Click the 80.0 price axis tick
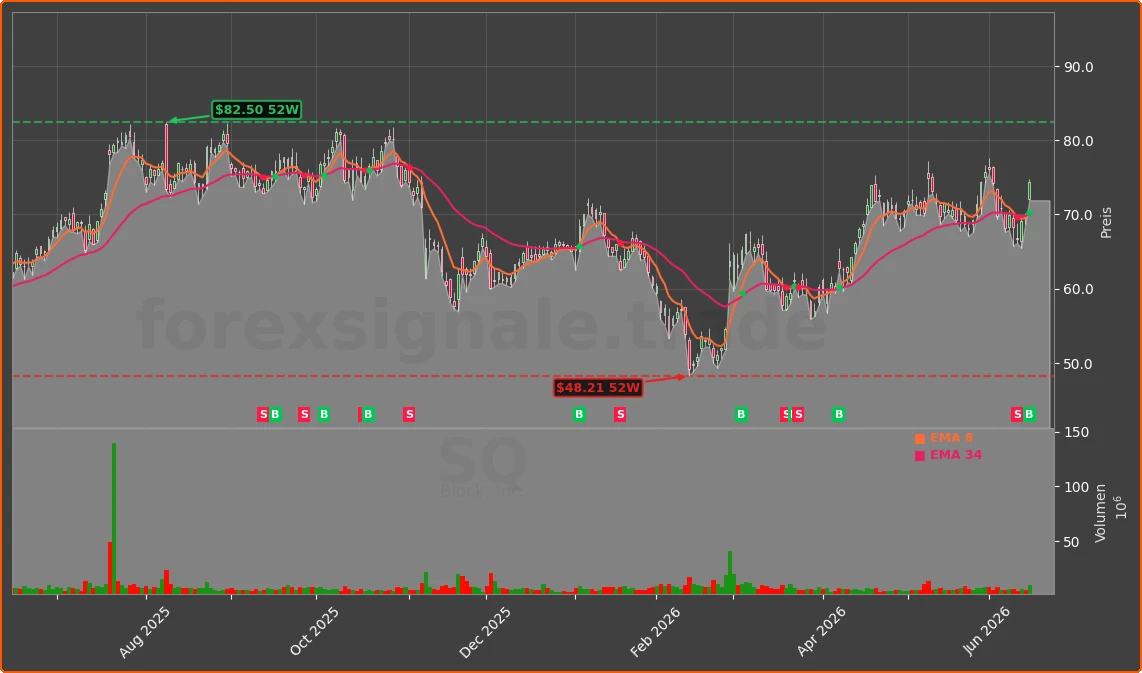The width and height of the screenshot is (1142, 673). tap(1079, 141)
